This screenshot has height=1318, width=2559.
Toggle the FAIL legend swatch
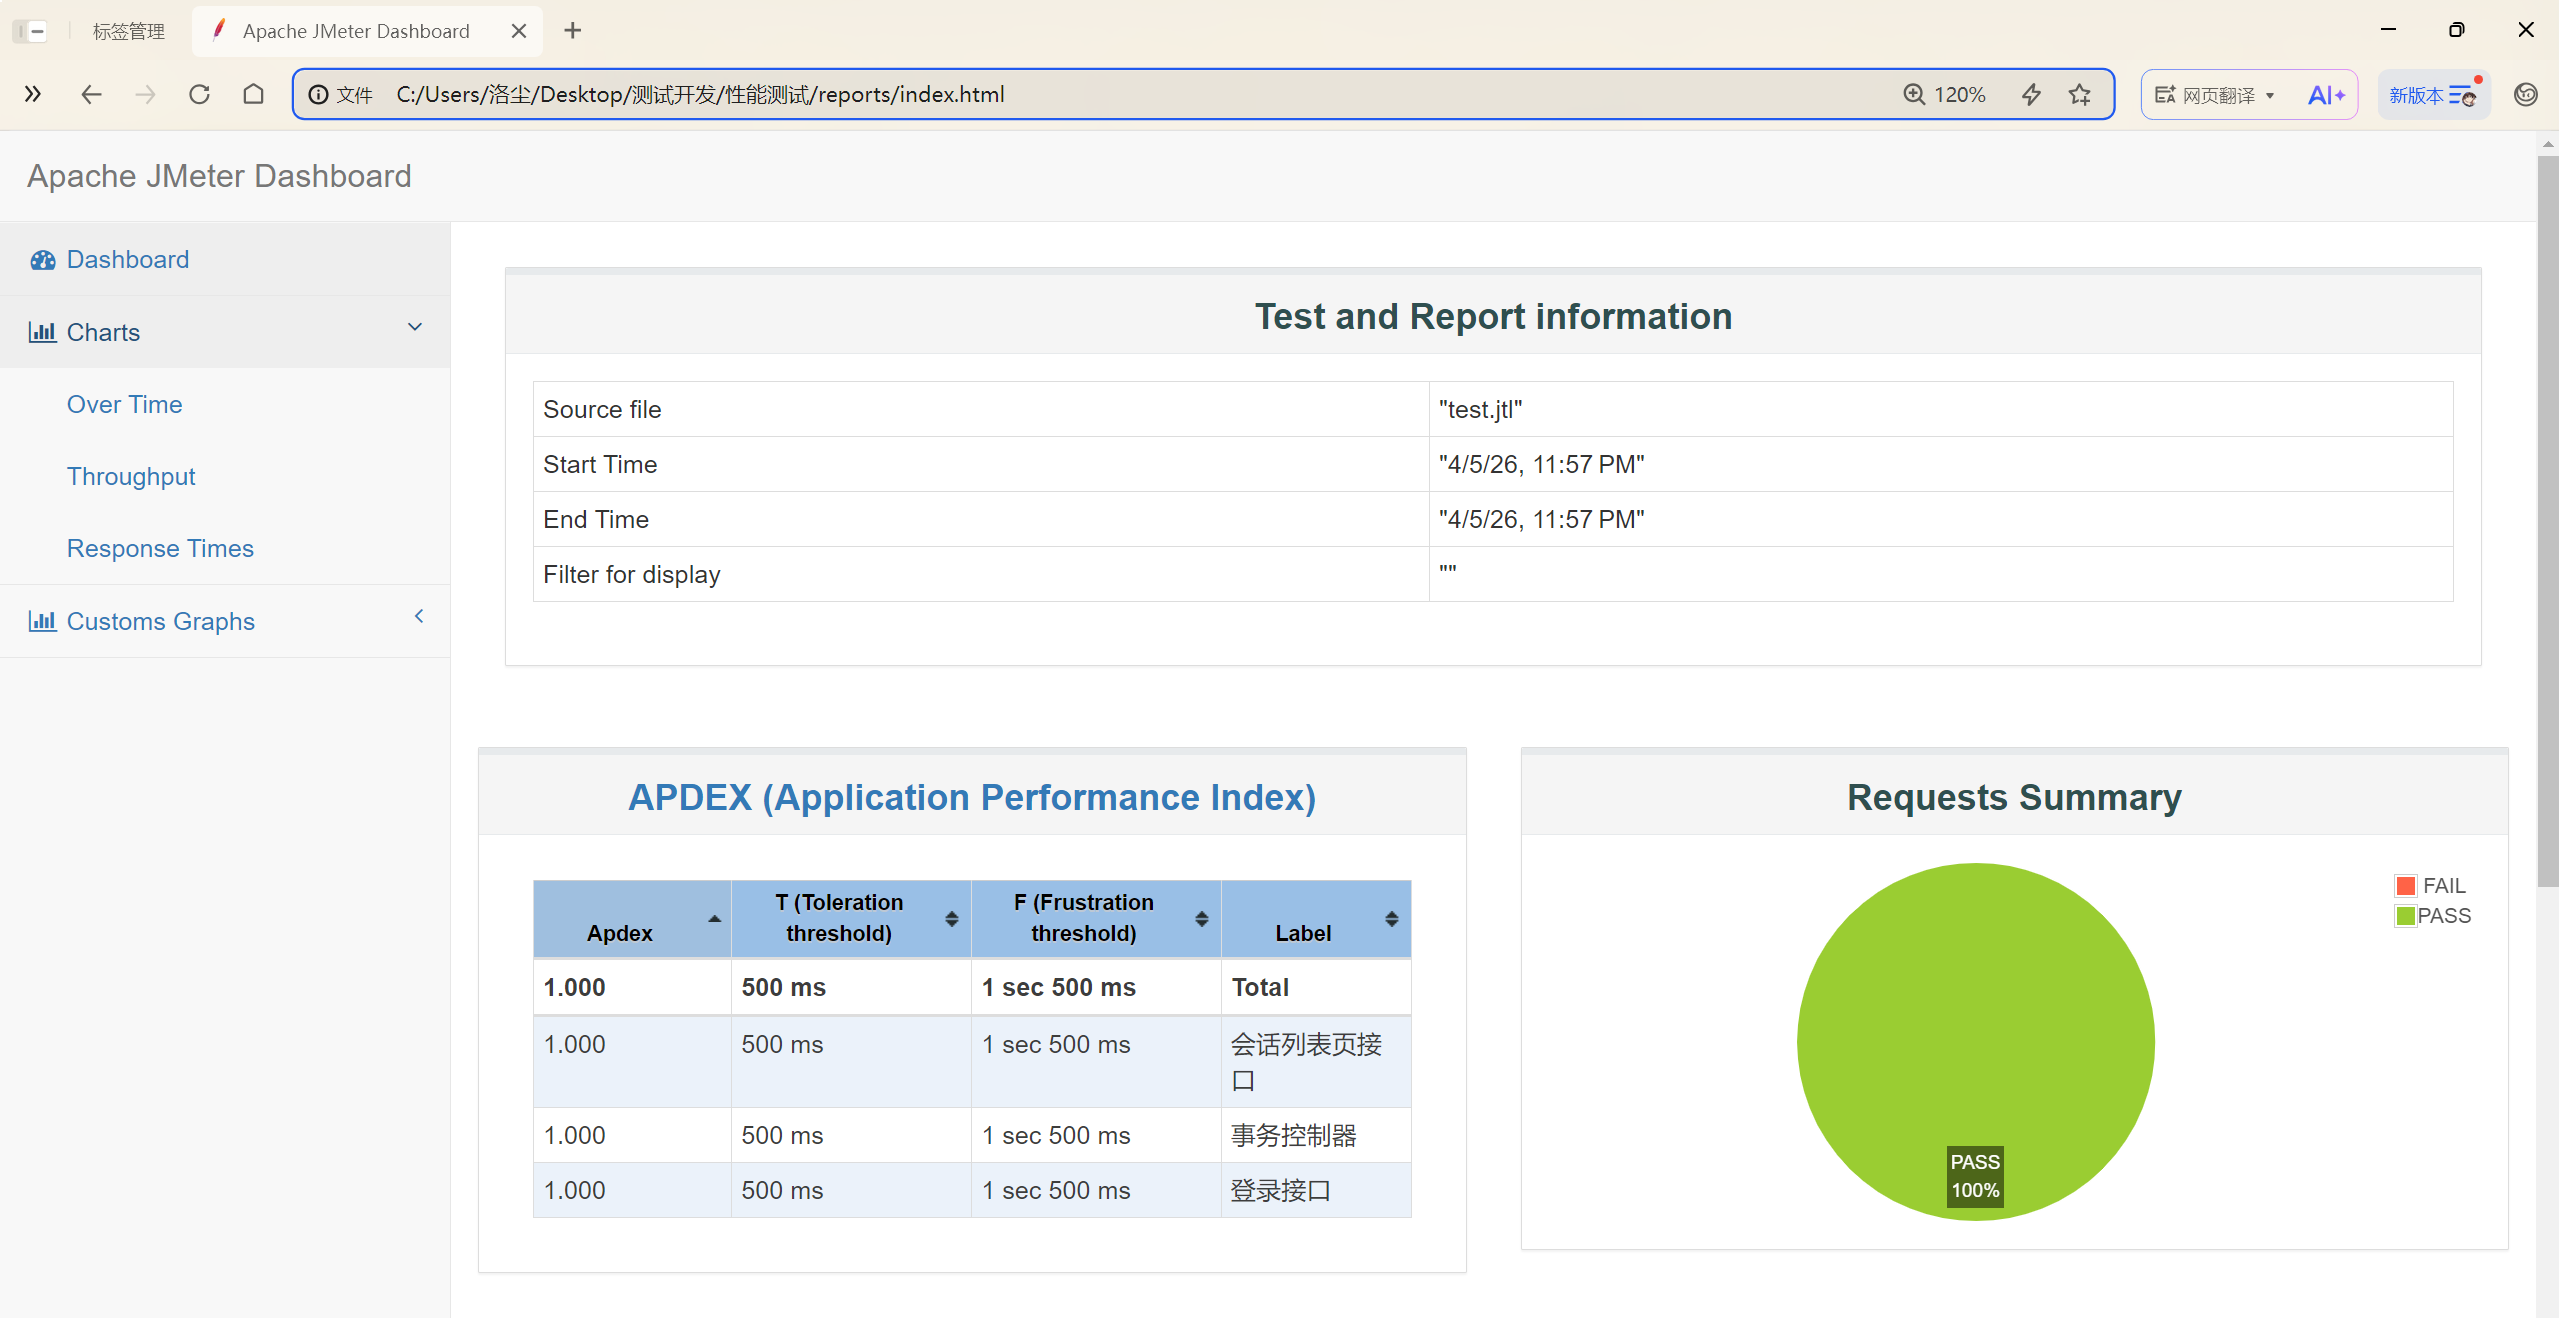2405,886
